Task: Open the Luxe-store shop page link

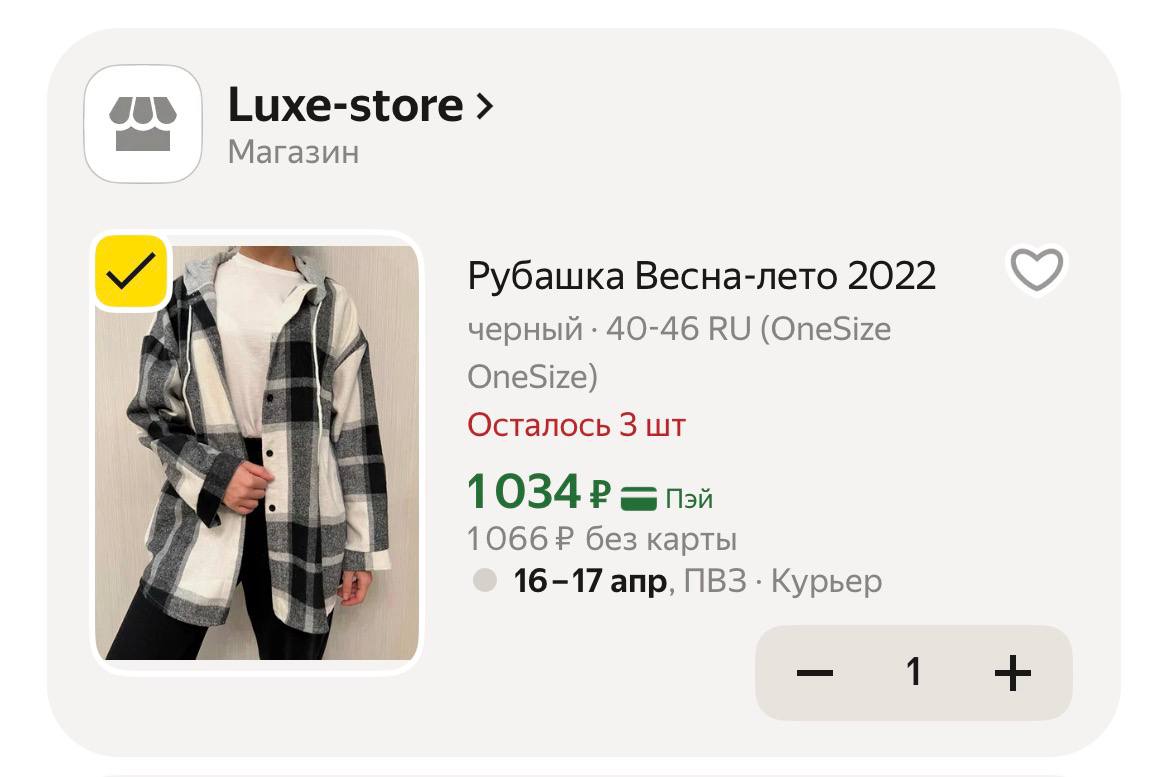Action: 345,106
